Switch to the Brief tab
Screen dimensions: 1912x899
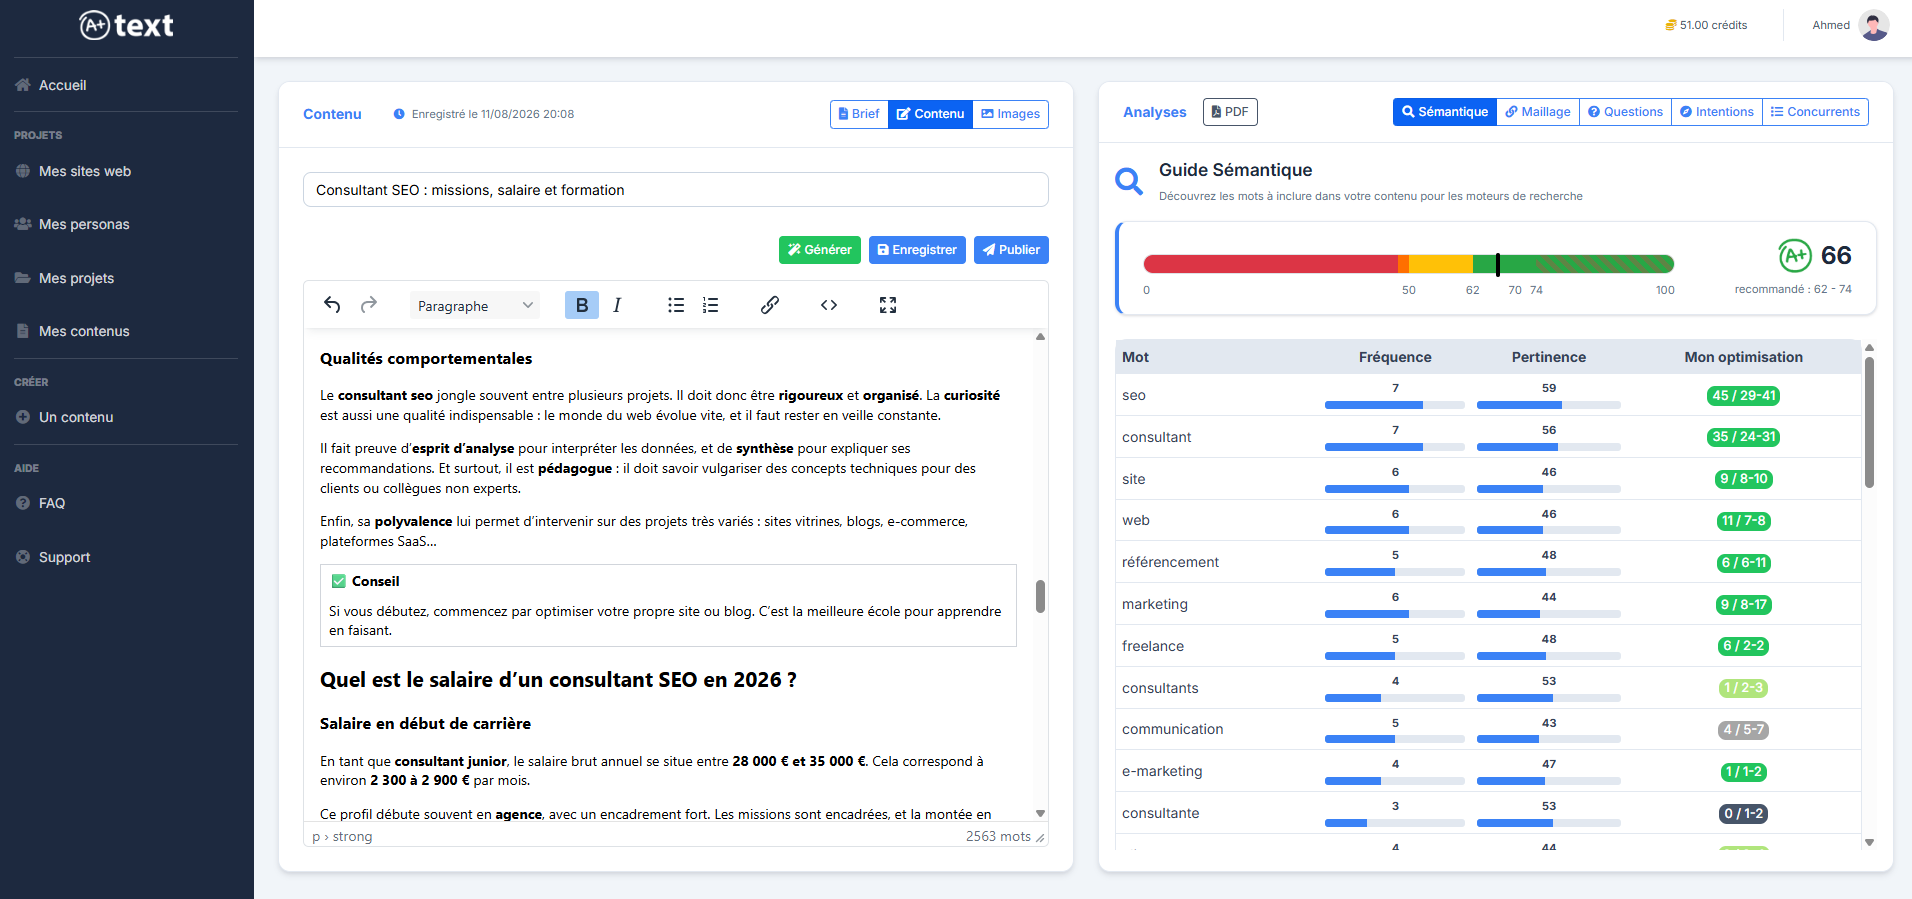coord(859,114)
